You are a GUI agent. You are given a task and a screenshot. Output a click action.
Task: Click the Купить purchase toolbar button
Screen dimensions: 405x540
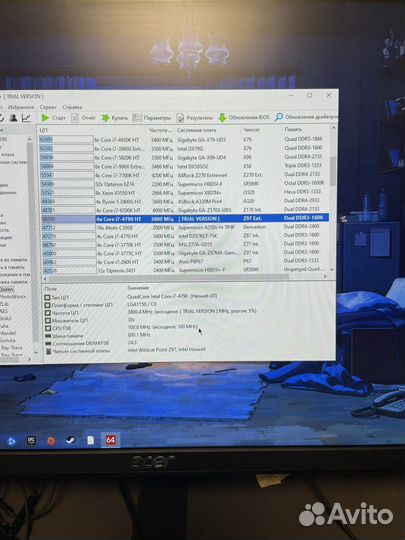(x=114, y=118)
